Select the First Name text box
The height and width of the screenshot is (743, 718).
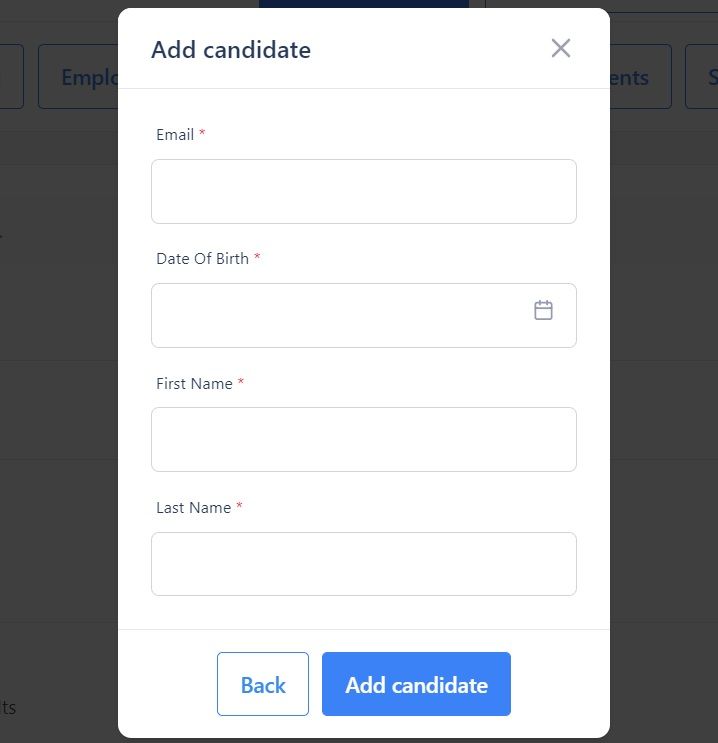click(x=364, y=440)
